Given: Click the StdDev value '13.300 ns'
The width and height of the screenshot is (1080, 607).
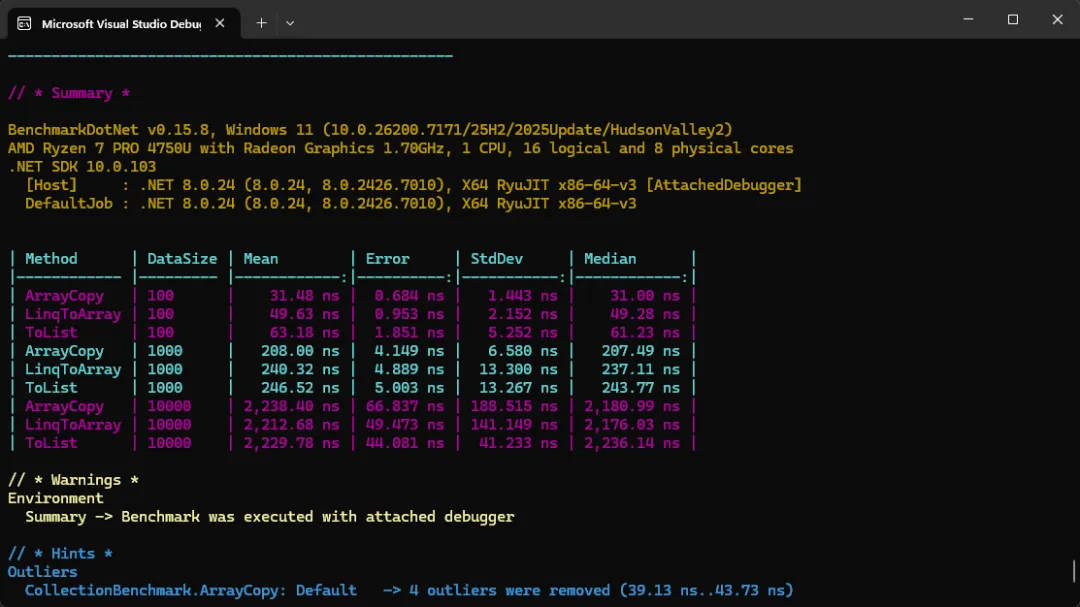Looking at the screenshot, I should 519,369.
